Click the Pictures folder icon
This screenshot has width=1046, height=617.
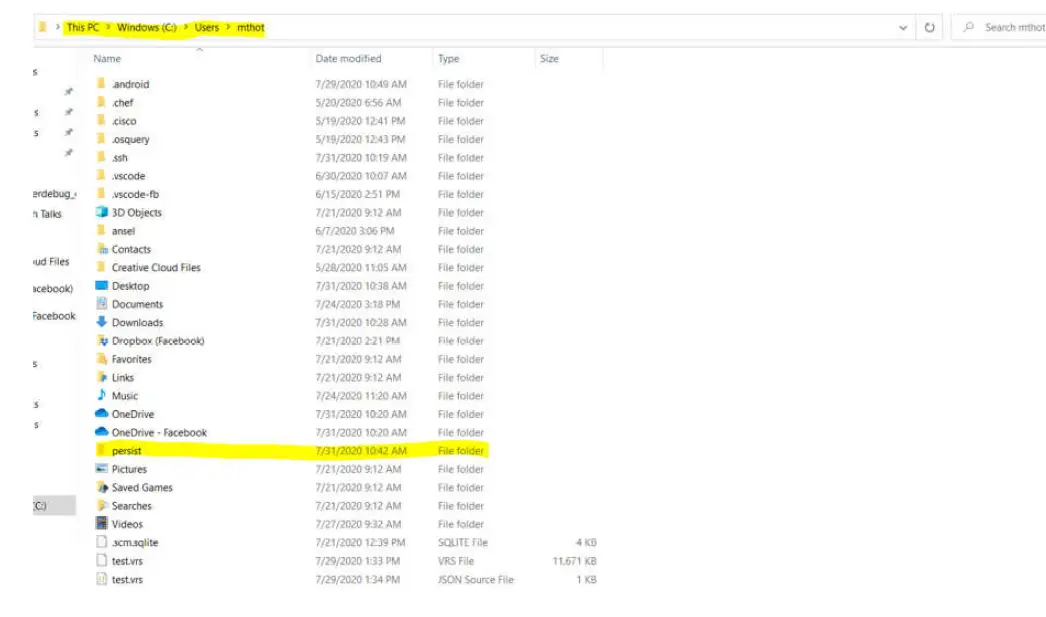pyautogui.click(x=101, y=468)
